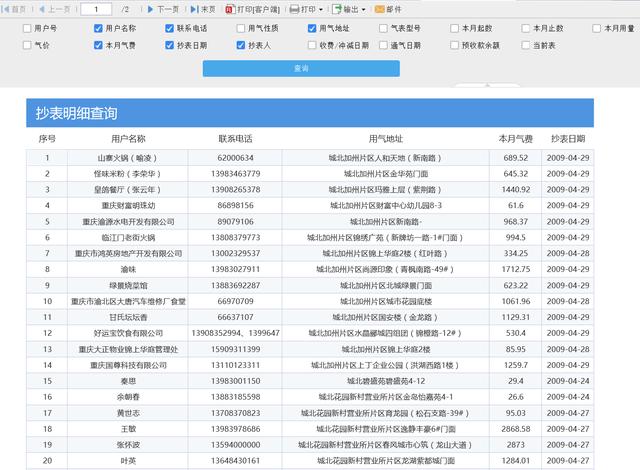Select phone number 13002329537
Image resolution: width=640 pixels, height=470 pixels.
point(236,253)
